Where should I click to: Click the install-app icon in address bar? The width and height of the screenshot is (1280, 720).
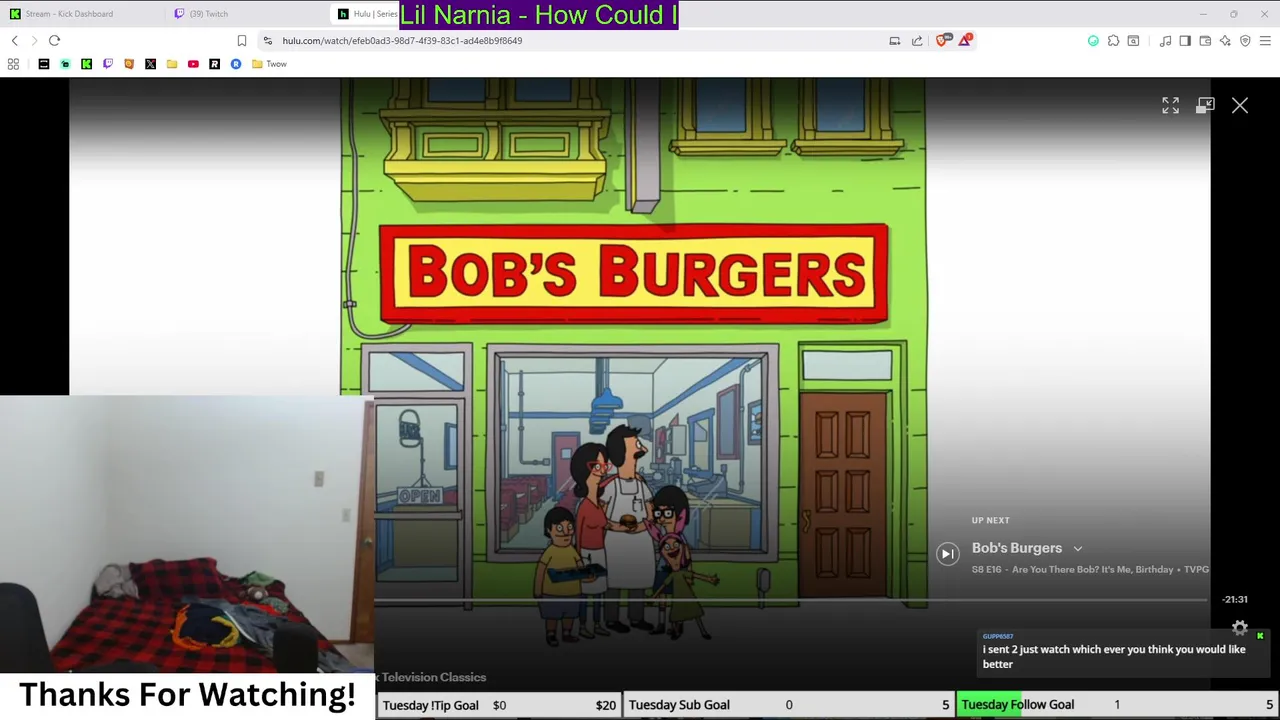[894, 41]
